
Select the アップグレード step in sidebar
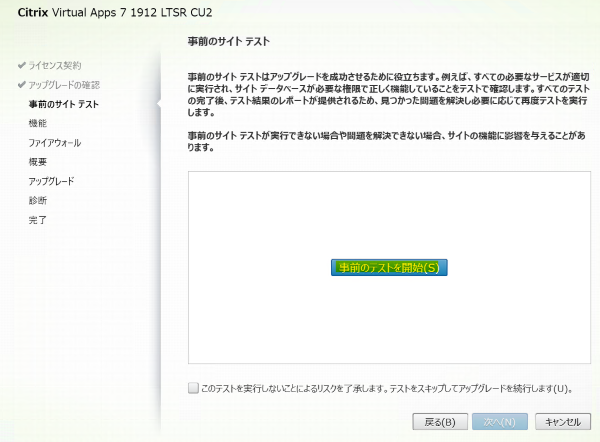tap(51, 181)
